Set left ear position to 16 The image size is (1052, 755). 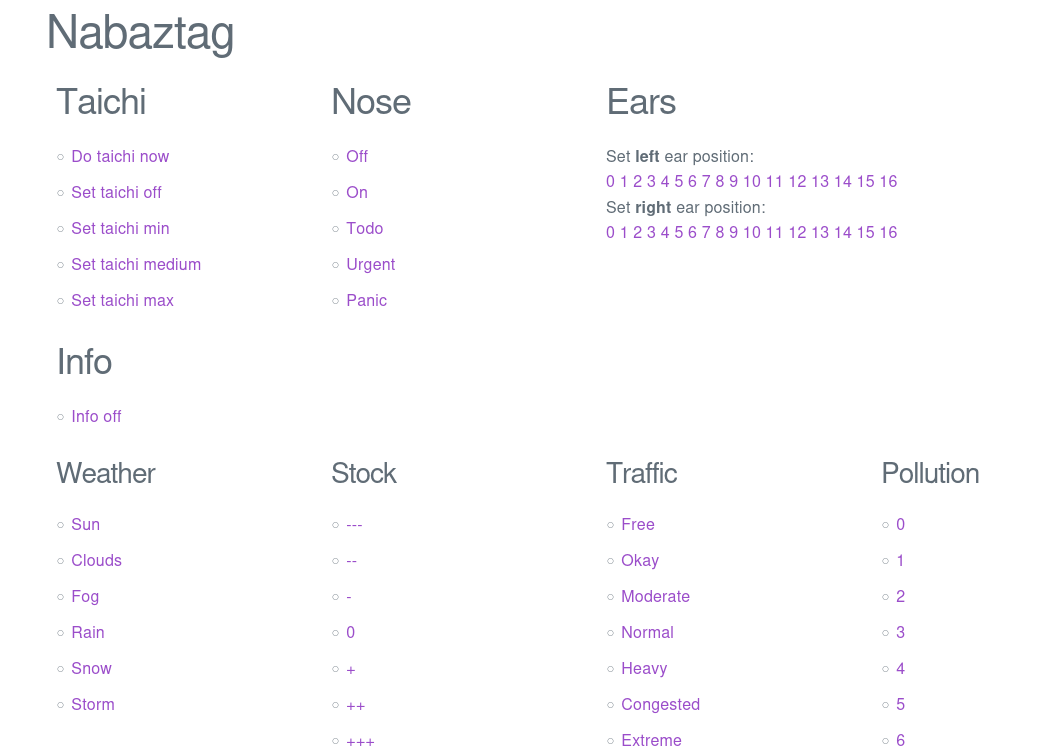888,181
